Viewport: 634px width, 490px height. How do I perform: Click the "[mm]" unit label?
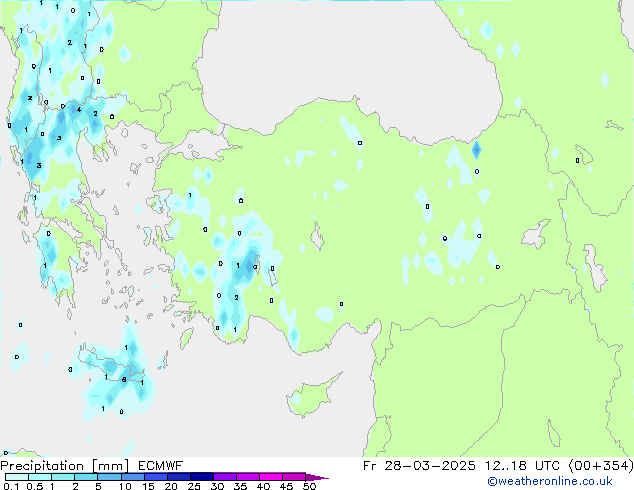click(x=110, y=466)
